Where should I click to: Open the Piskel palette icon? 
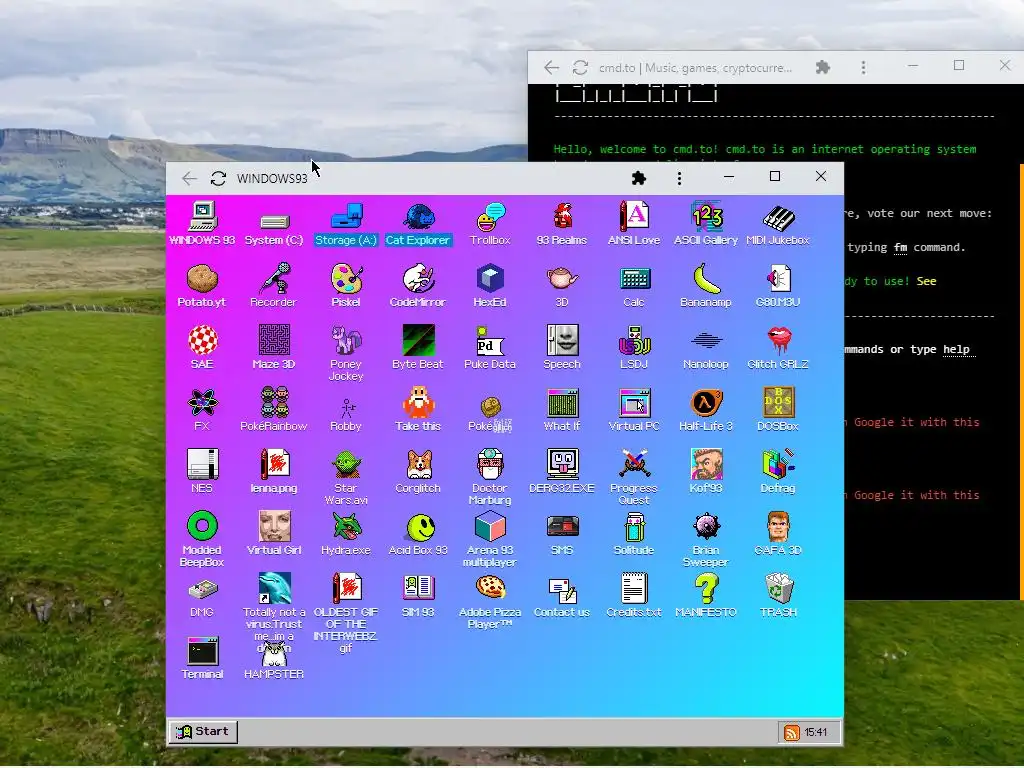click(x=346, y=279)
